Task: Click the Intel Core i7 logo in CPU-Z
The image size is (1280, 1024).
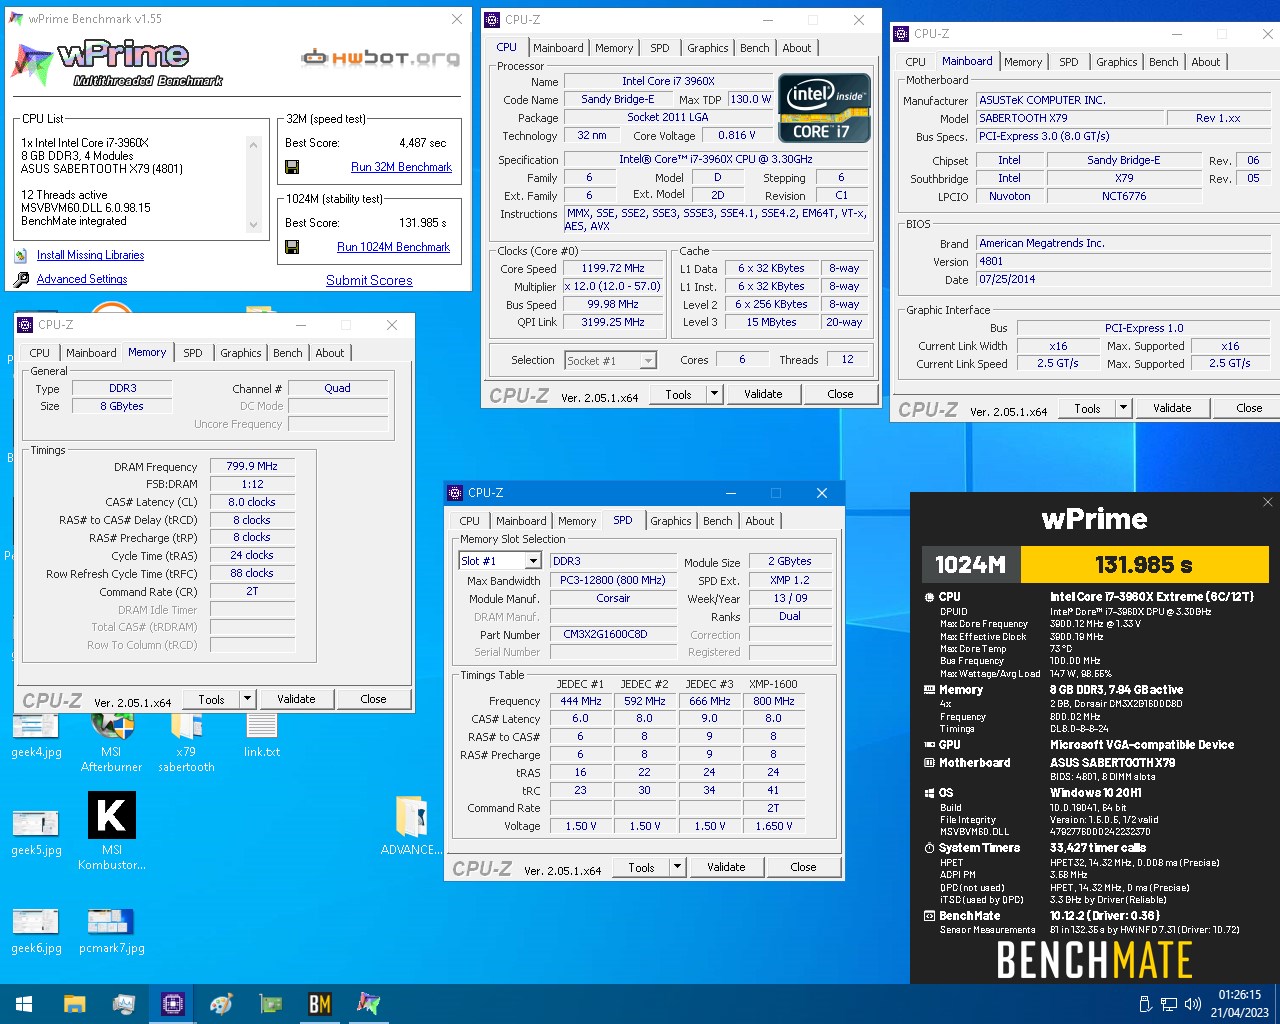Action: 825,108
